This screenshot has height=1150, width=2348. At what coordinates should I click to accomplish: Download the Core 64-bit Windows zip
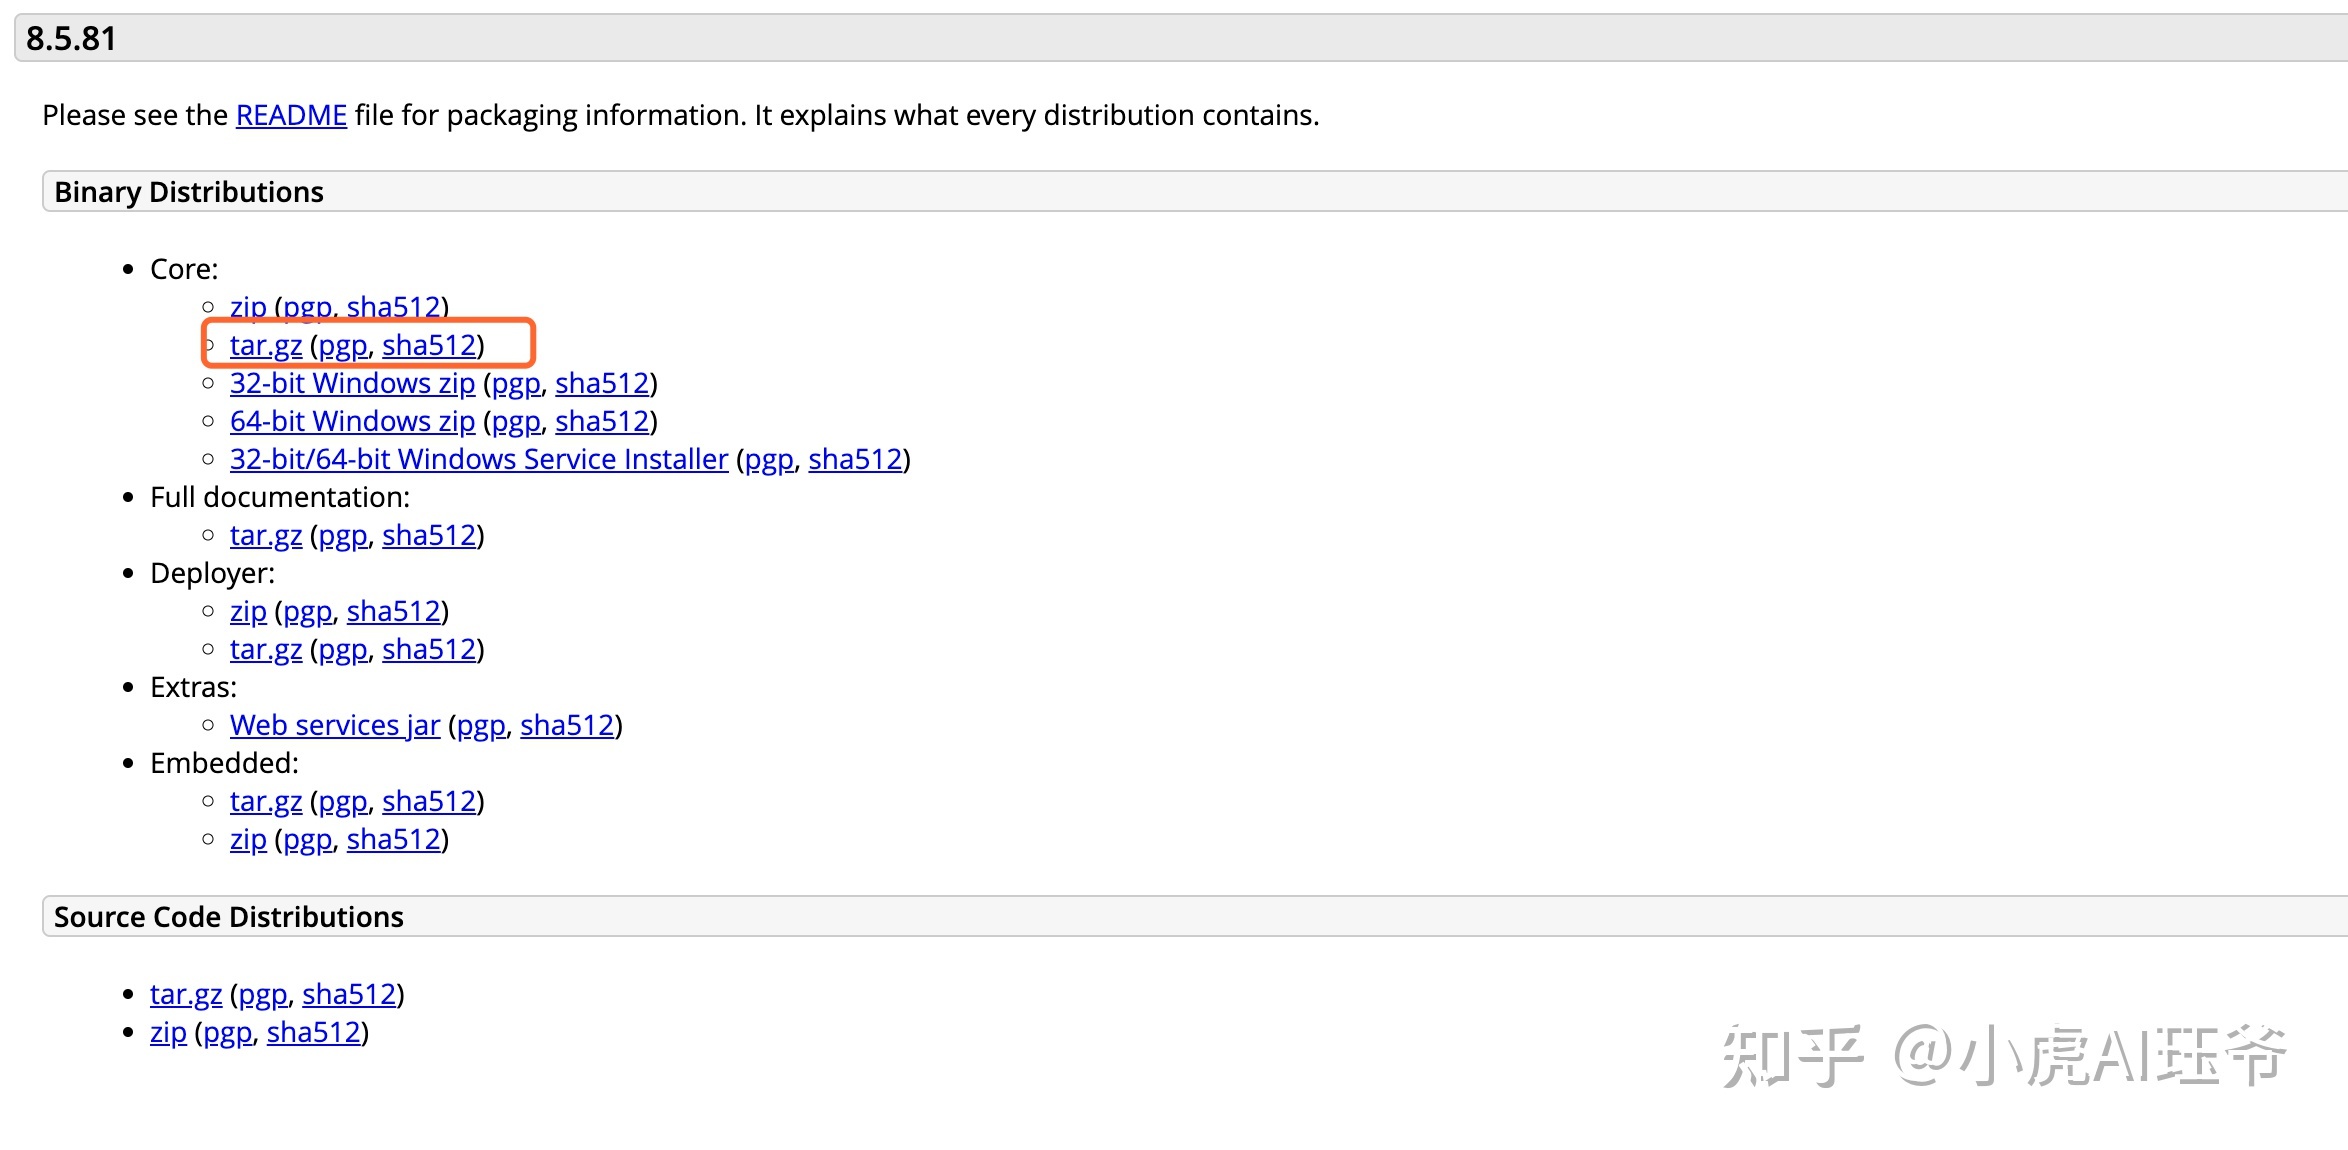click(x=352, y=421)
